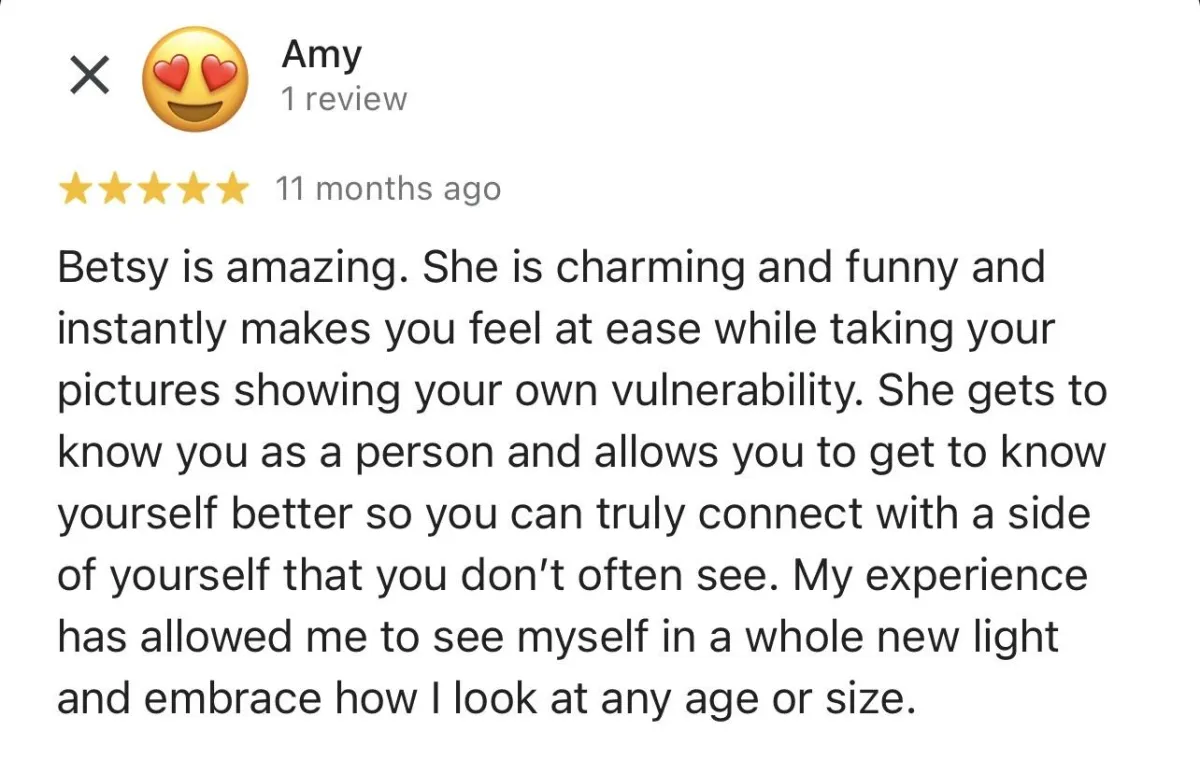
Task: Select the second gold star in the rating
Action: click(x=114, y=189)
